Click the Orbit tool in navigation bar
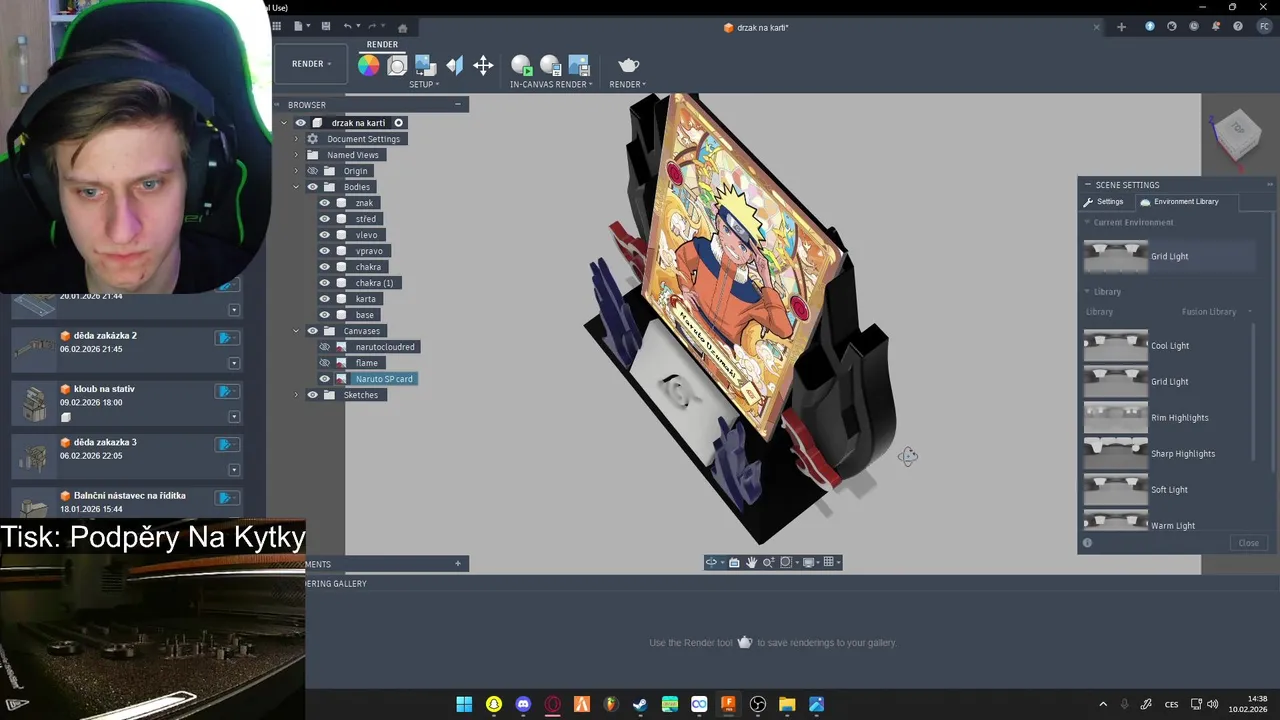 711,563
